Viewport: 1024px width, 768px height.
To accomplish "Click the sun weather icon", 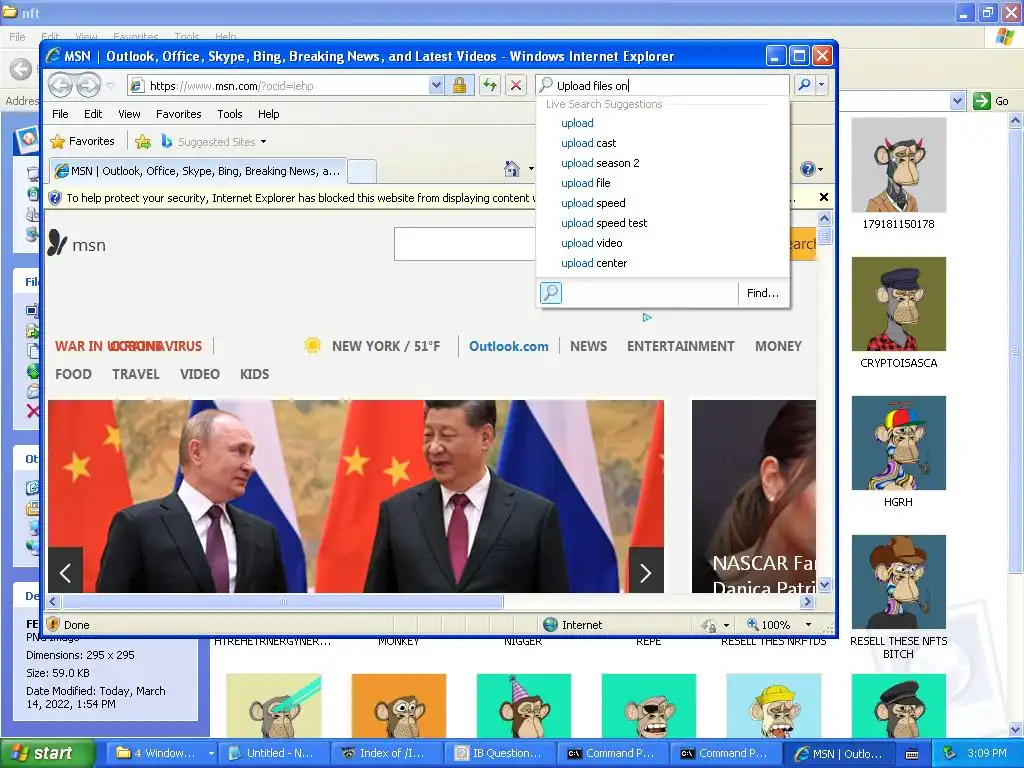I will pyautogui.click(x=313, y=345).
